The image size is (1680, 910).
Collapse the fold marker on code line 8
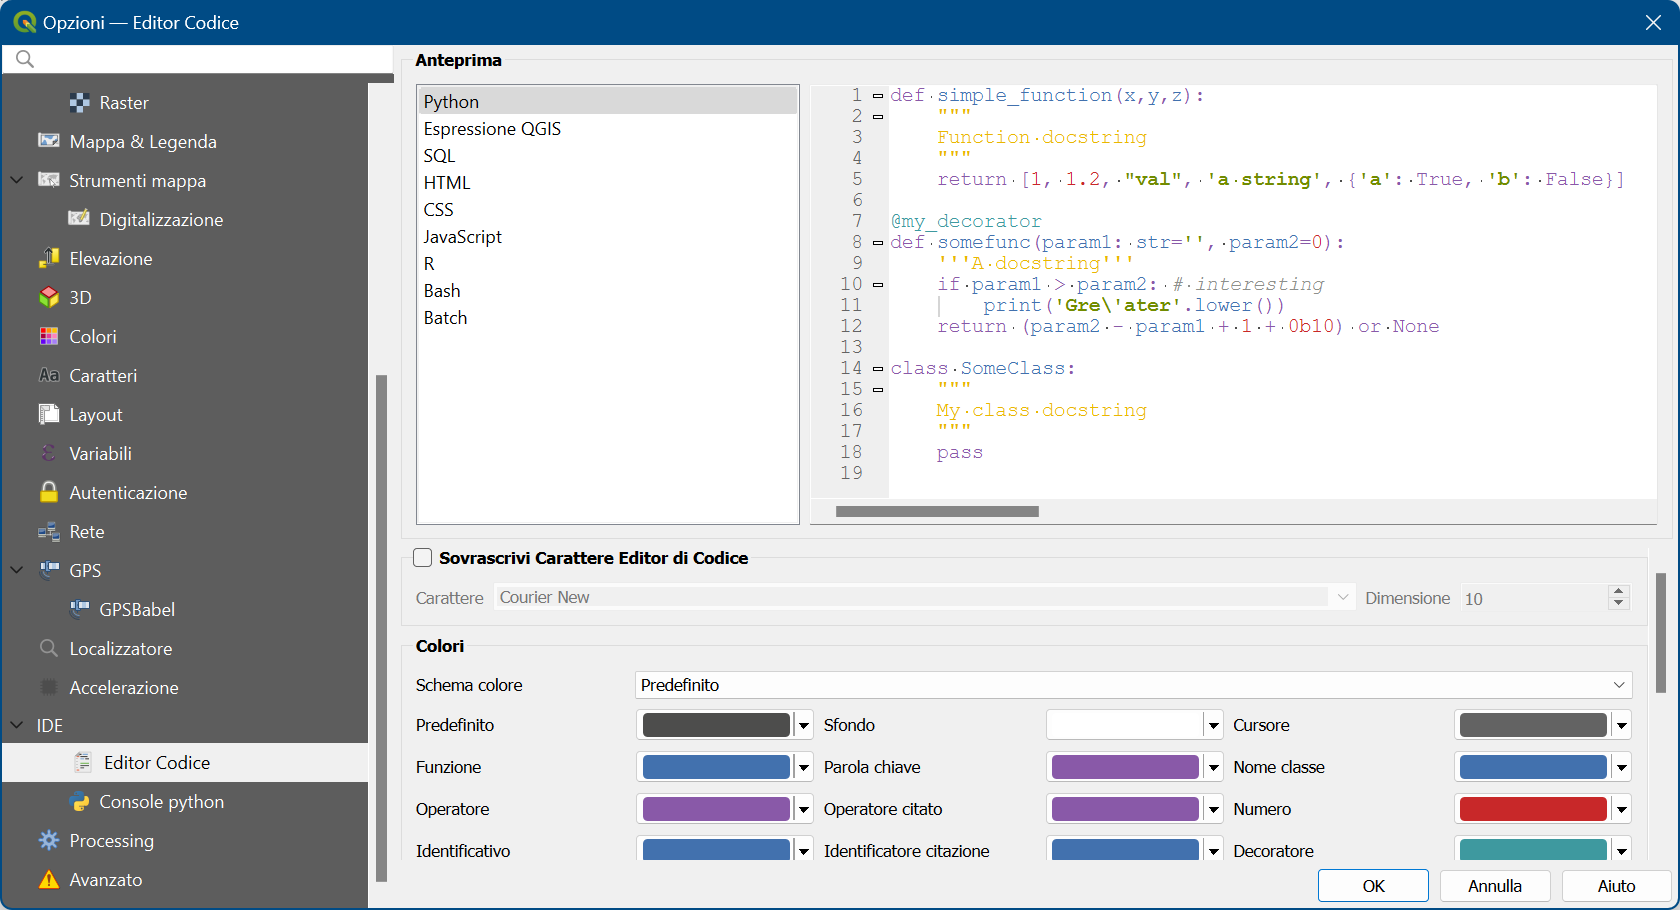878,243
